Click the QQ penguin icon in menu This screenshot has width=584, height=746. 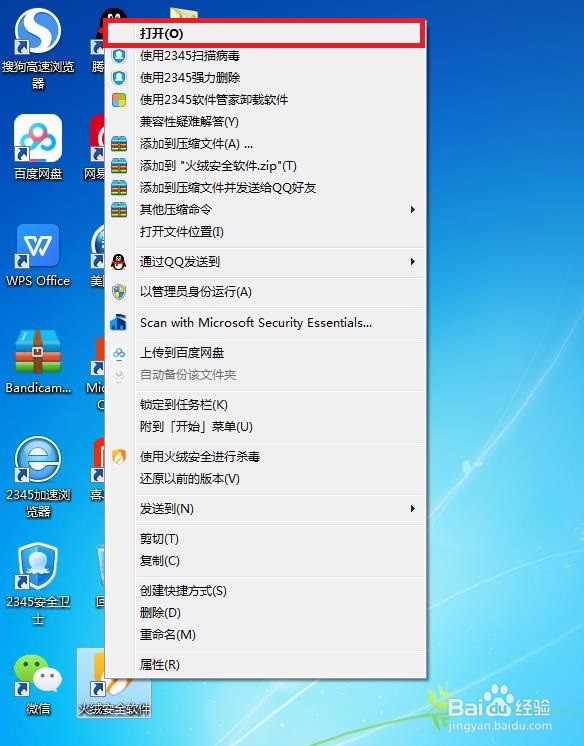point(119,262)
